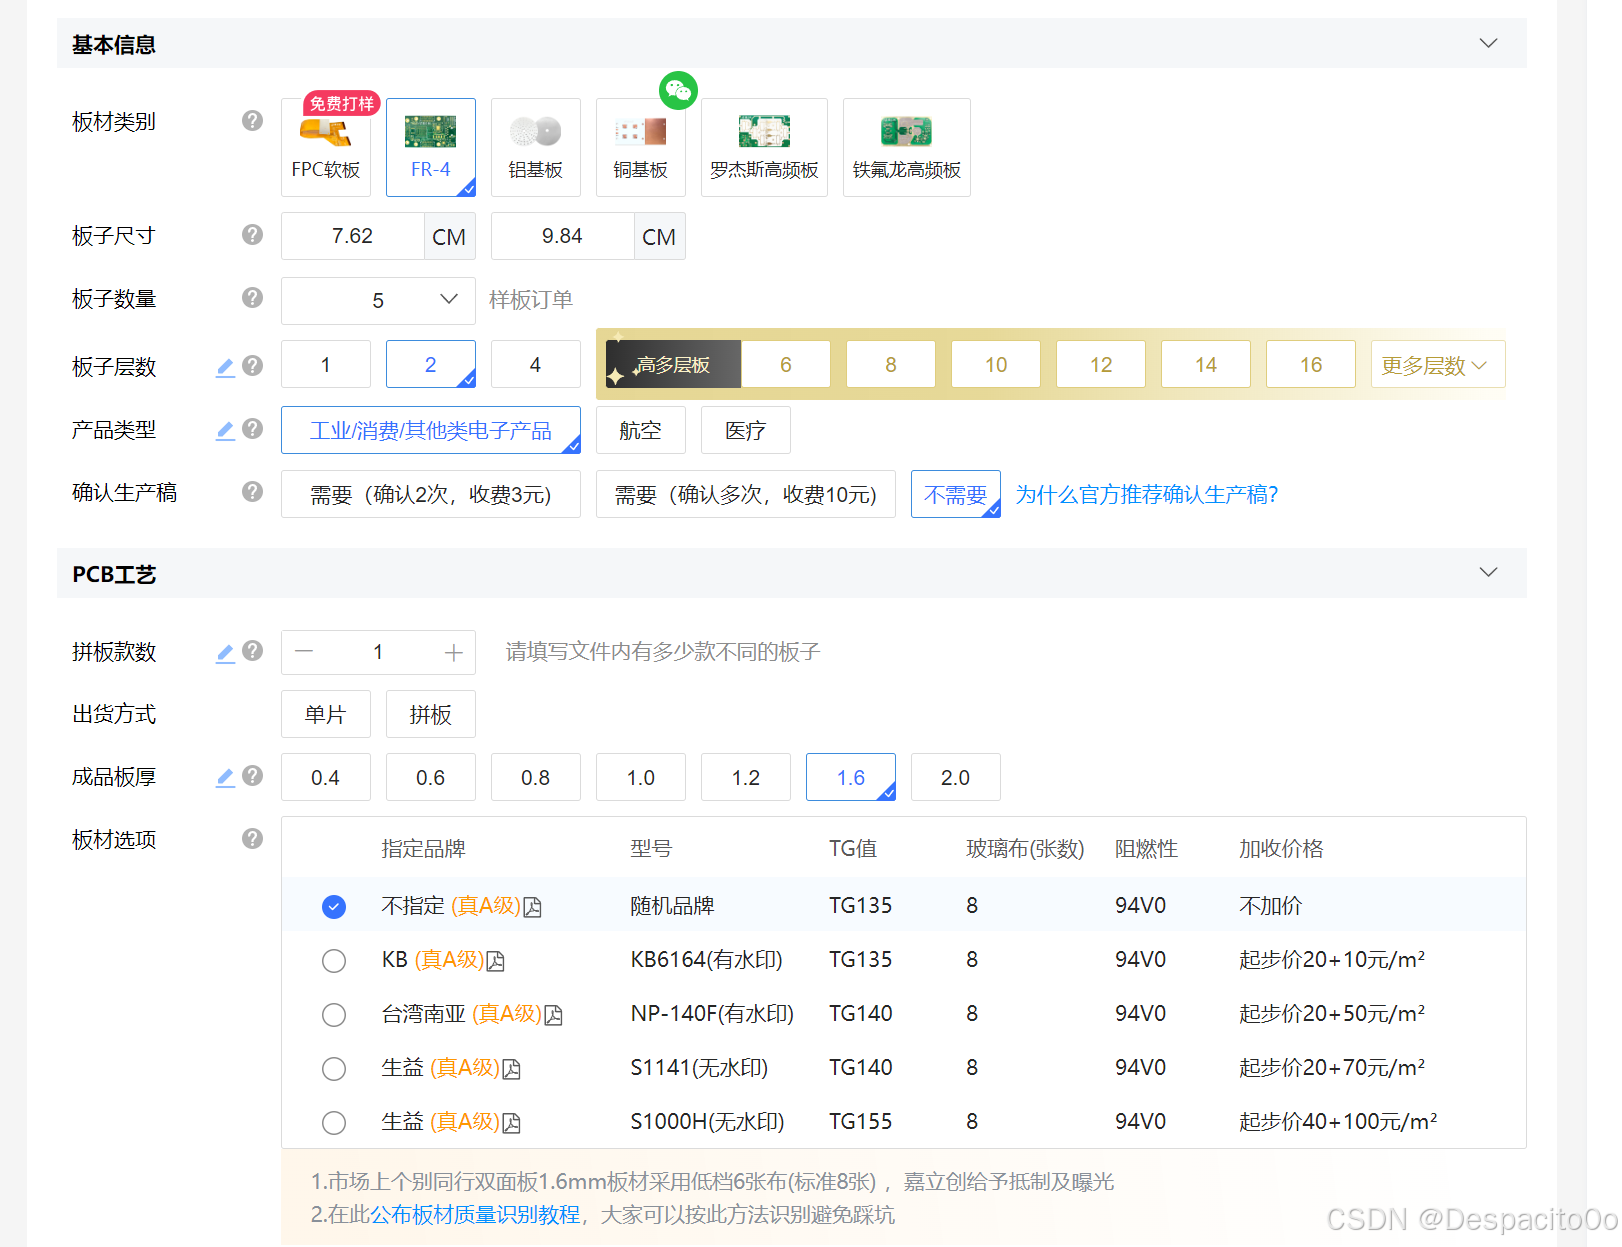
Task: Select 2 layer board
Action: [x=431, y=364]
